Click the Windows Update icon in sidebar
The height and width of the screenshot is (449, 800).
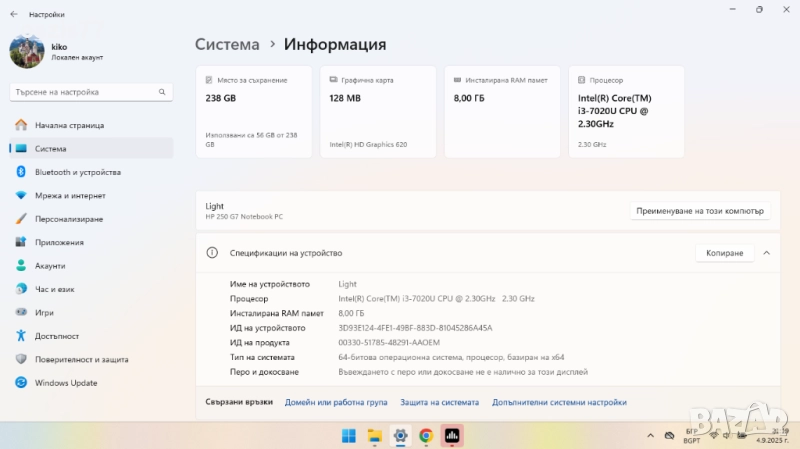click(x=20, y=382)
